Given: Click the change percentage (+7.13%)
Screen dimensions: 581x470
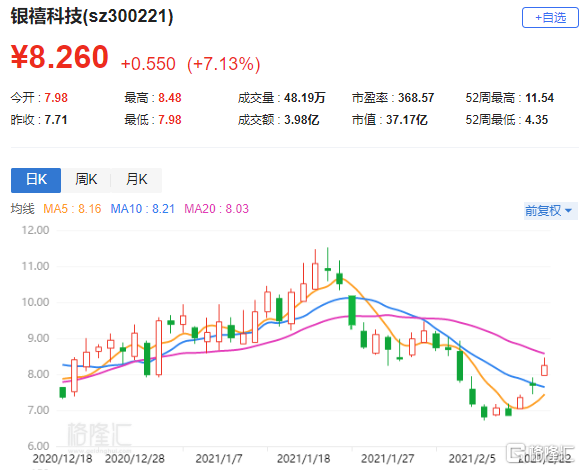Looking at the screenshot, I should point(223,64).
